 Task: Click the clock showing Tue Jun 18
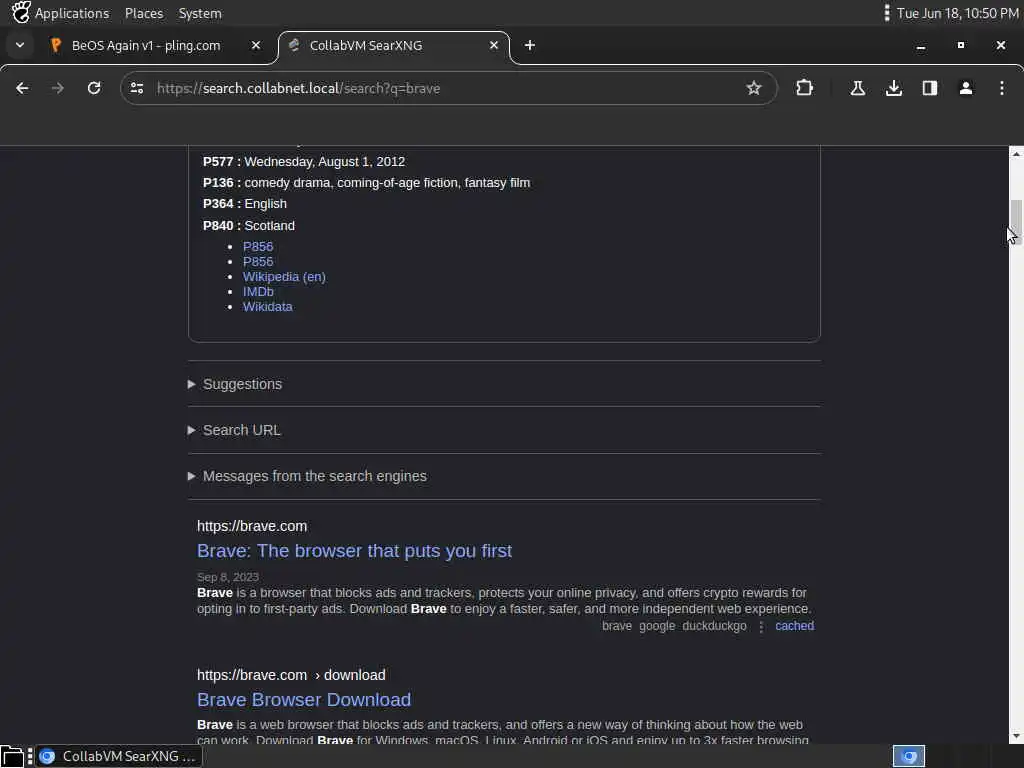click(x=957, y=13)
